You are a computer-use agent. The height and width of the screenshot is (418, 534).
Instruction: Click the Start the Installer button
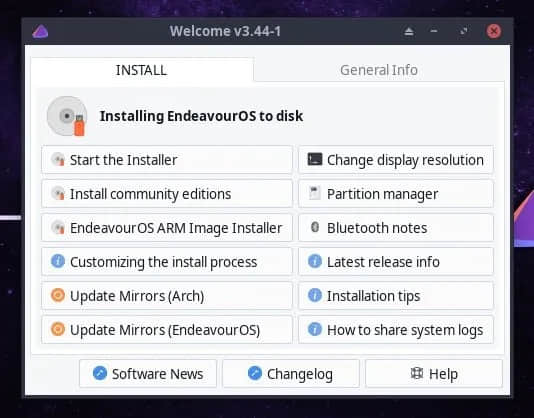[167, 160]
